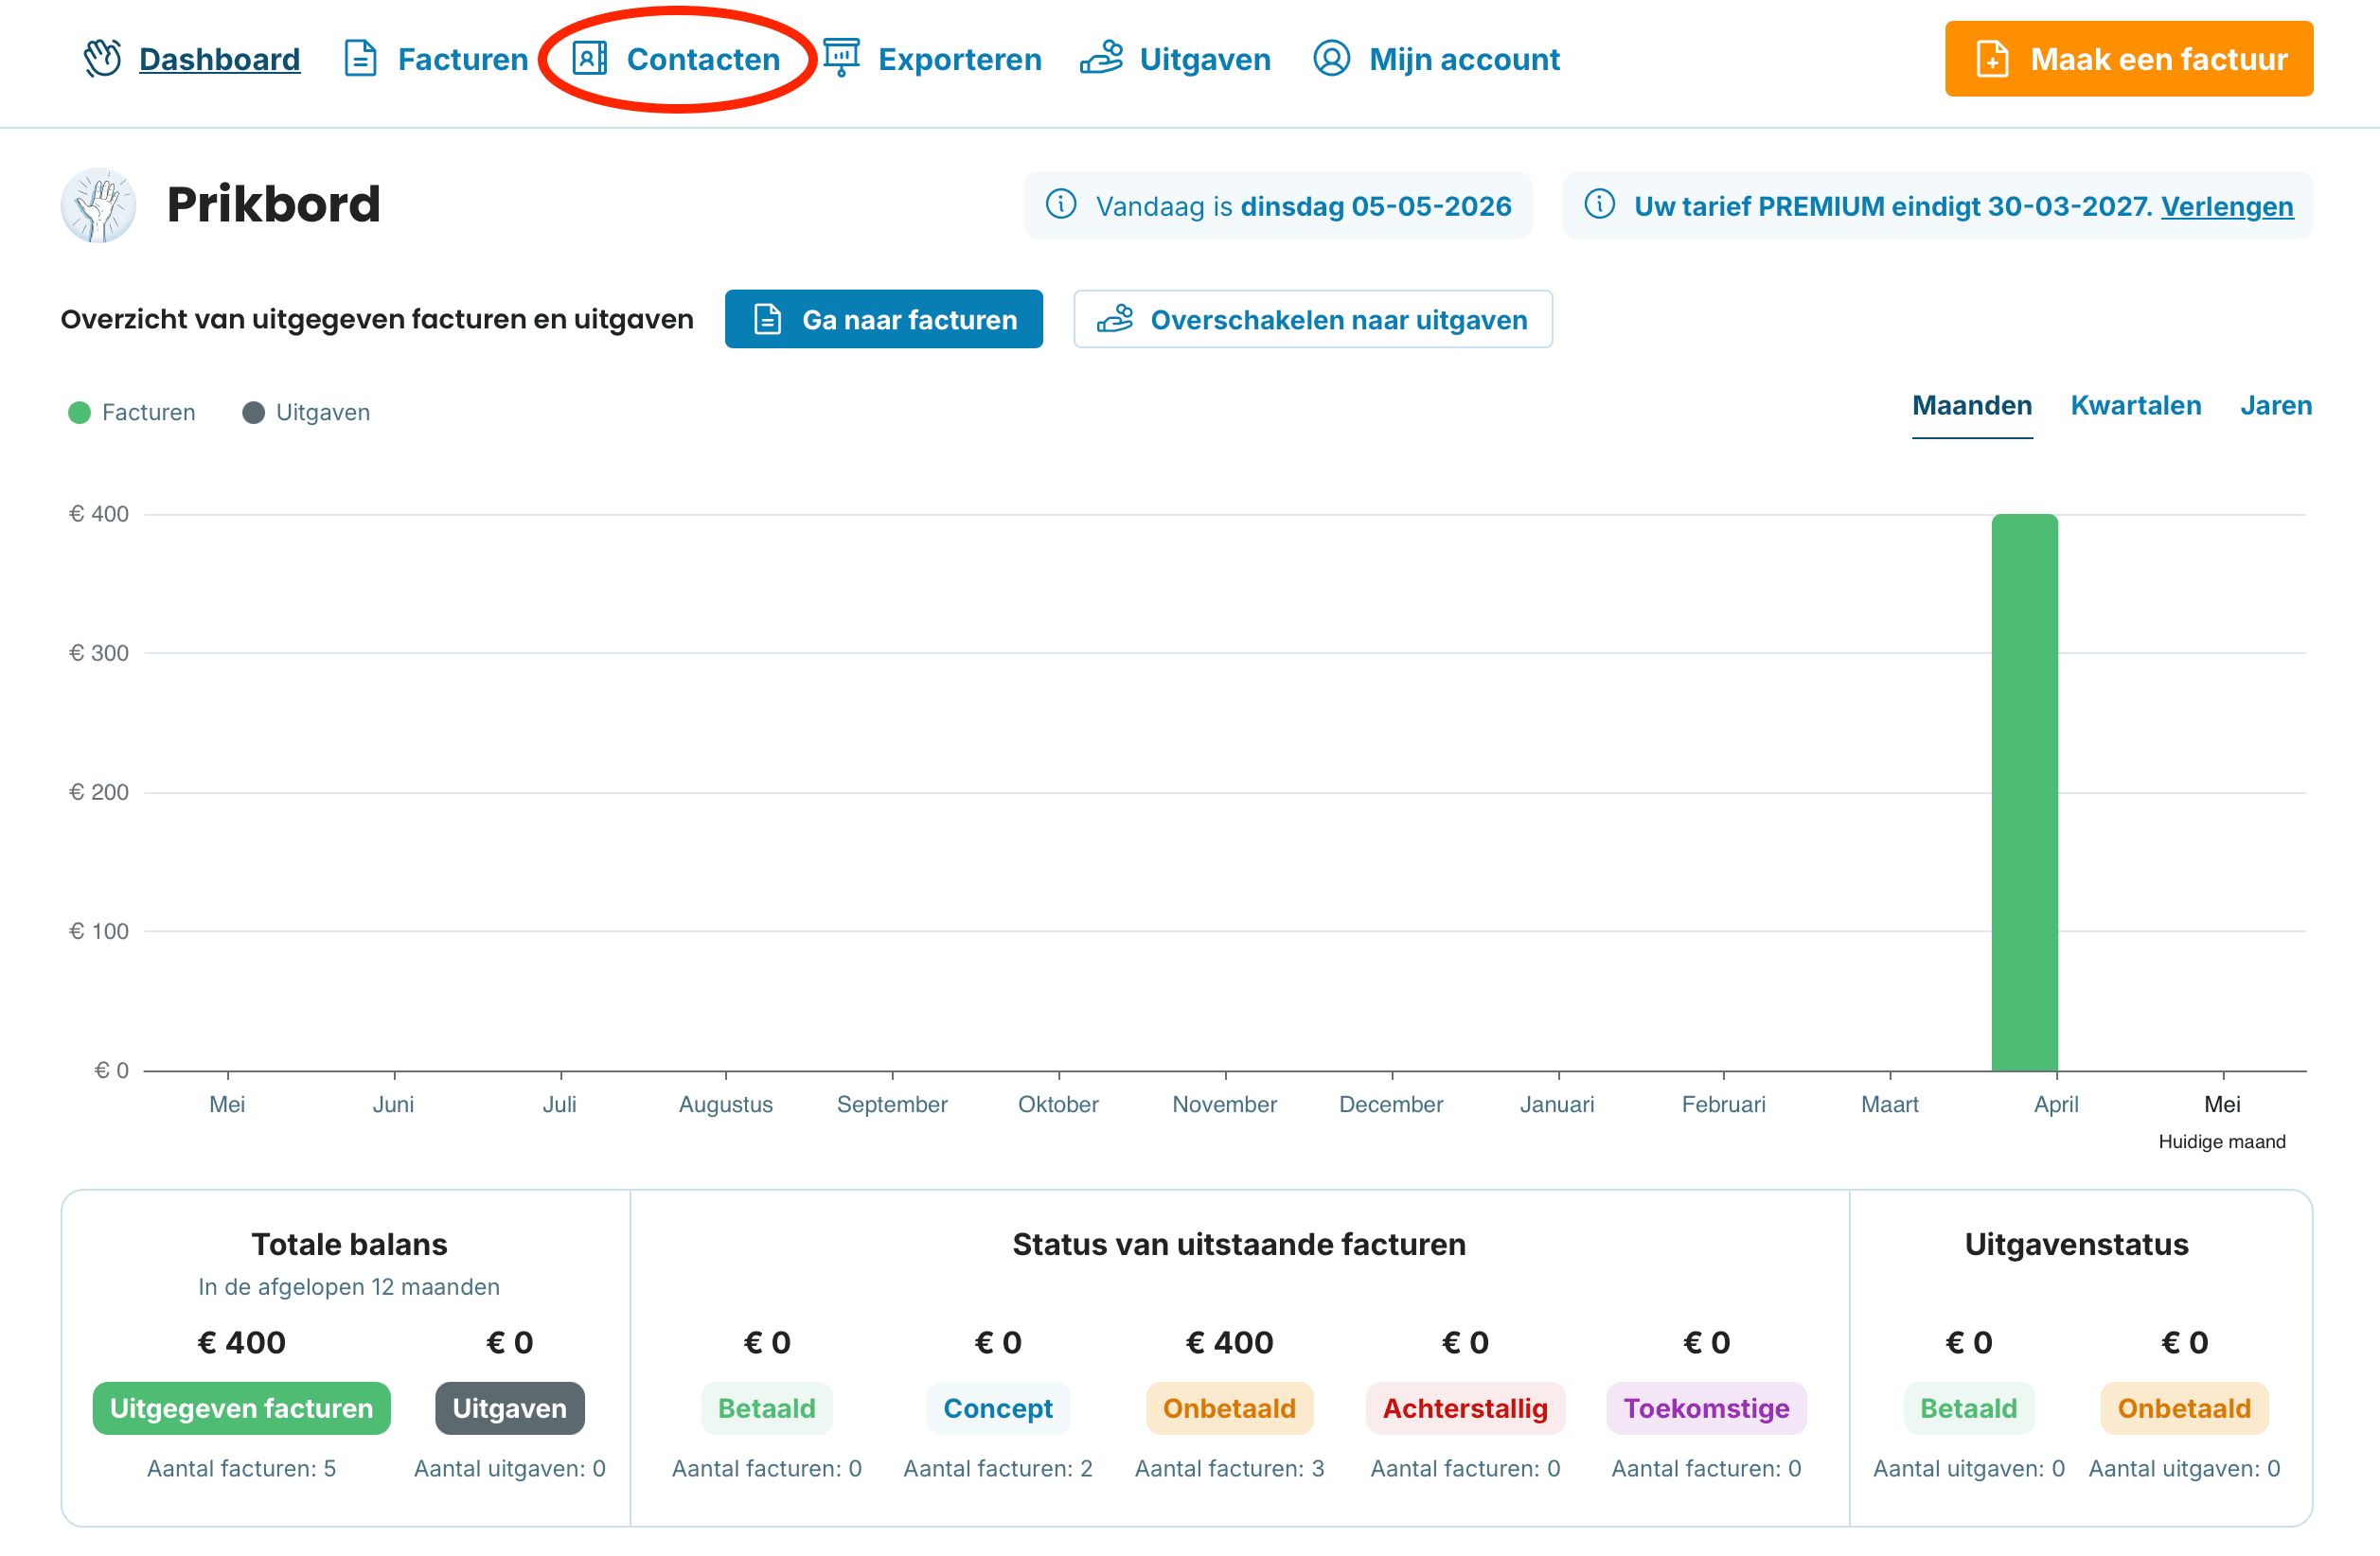This screenshot has height=1556, width=2380.
Task: Click the Onbetaald badge under Uitgavenstatus
Action: point(2183,1408)
